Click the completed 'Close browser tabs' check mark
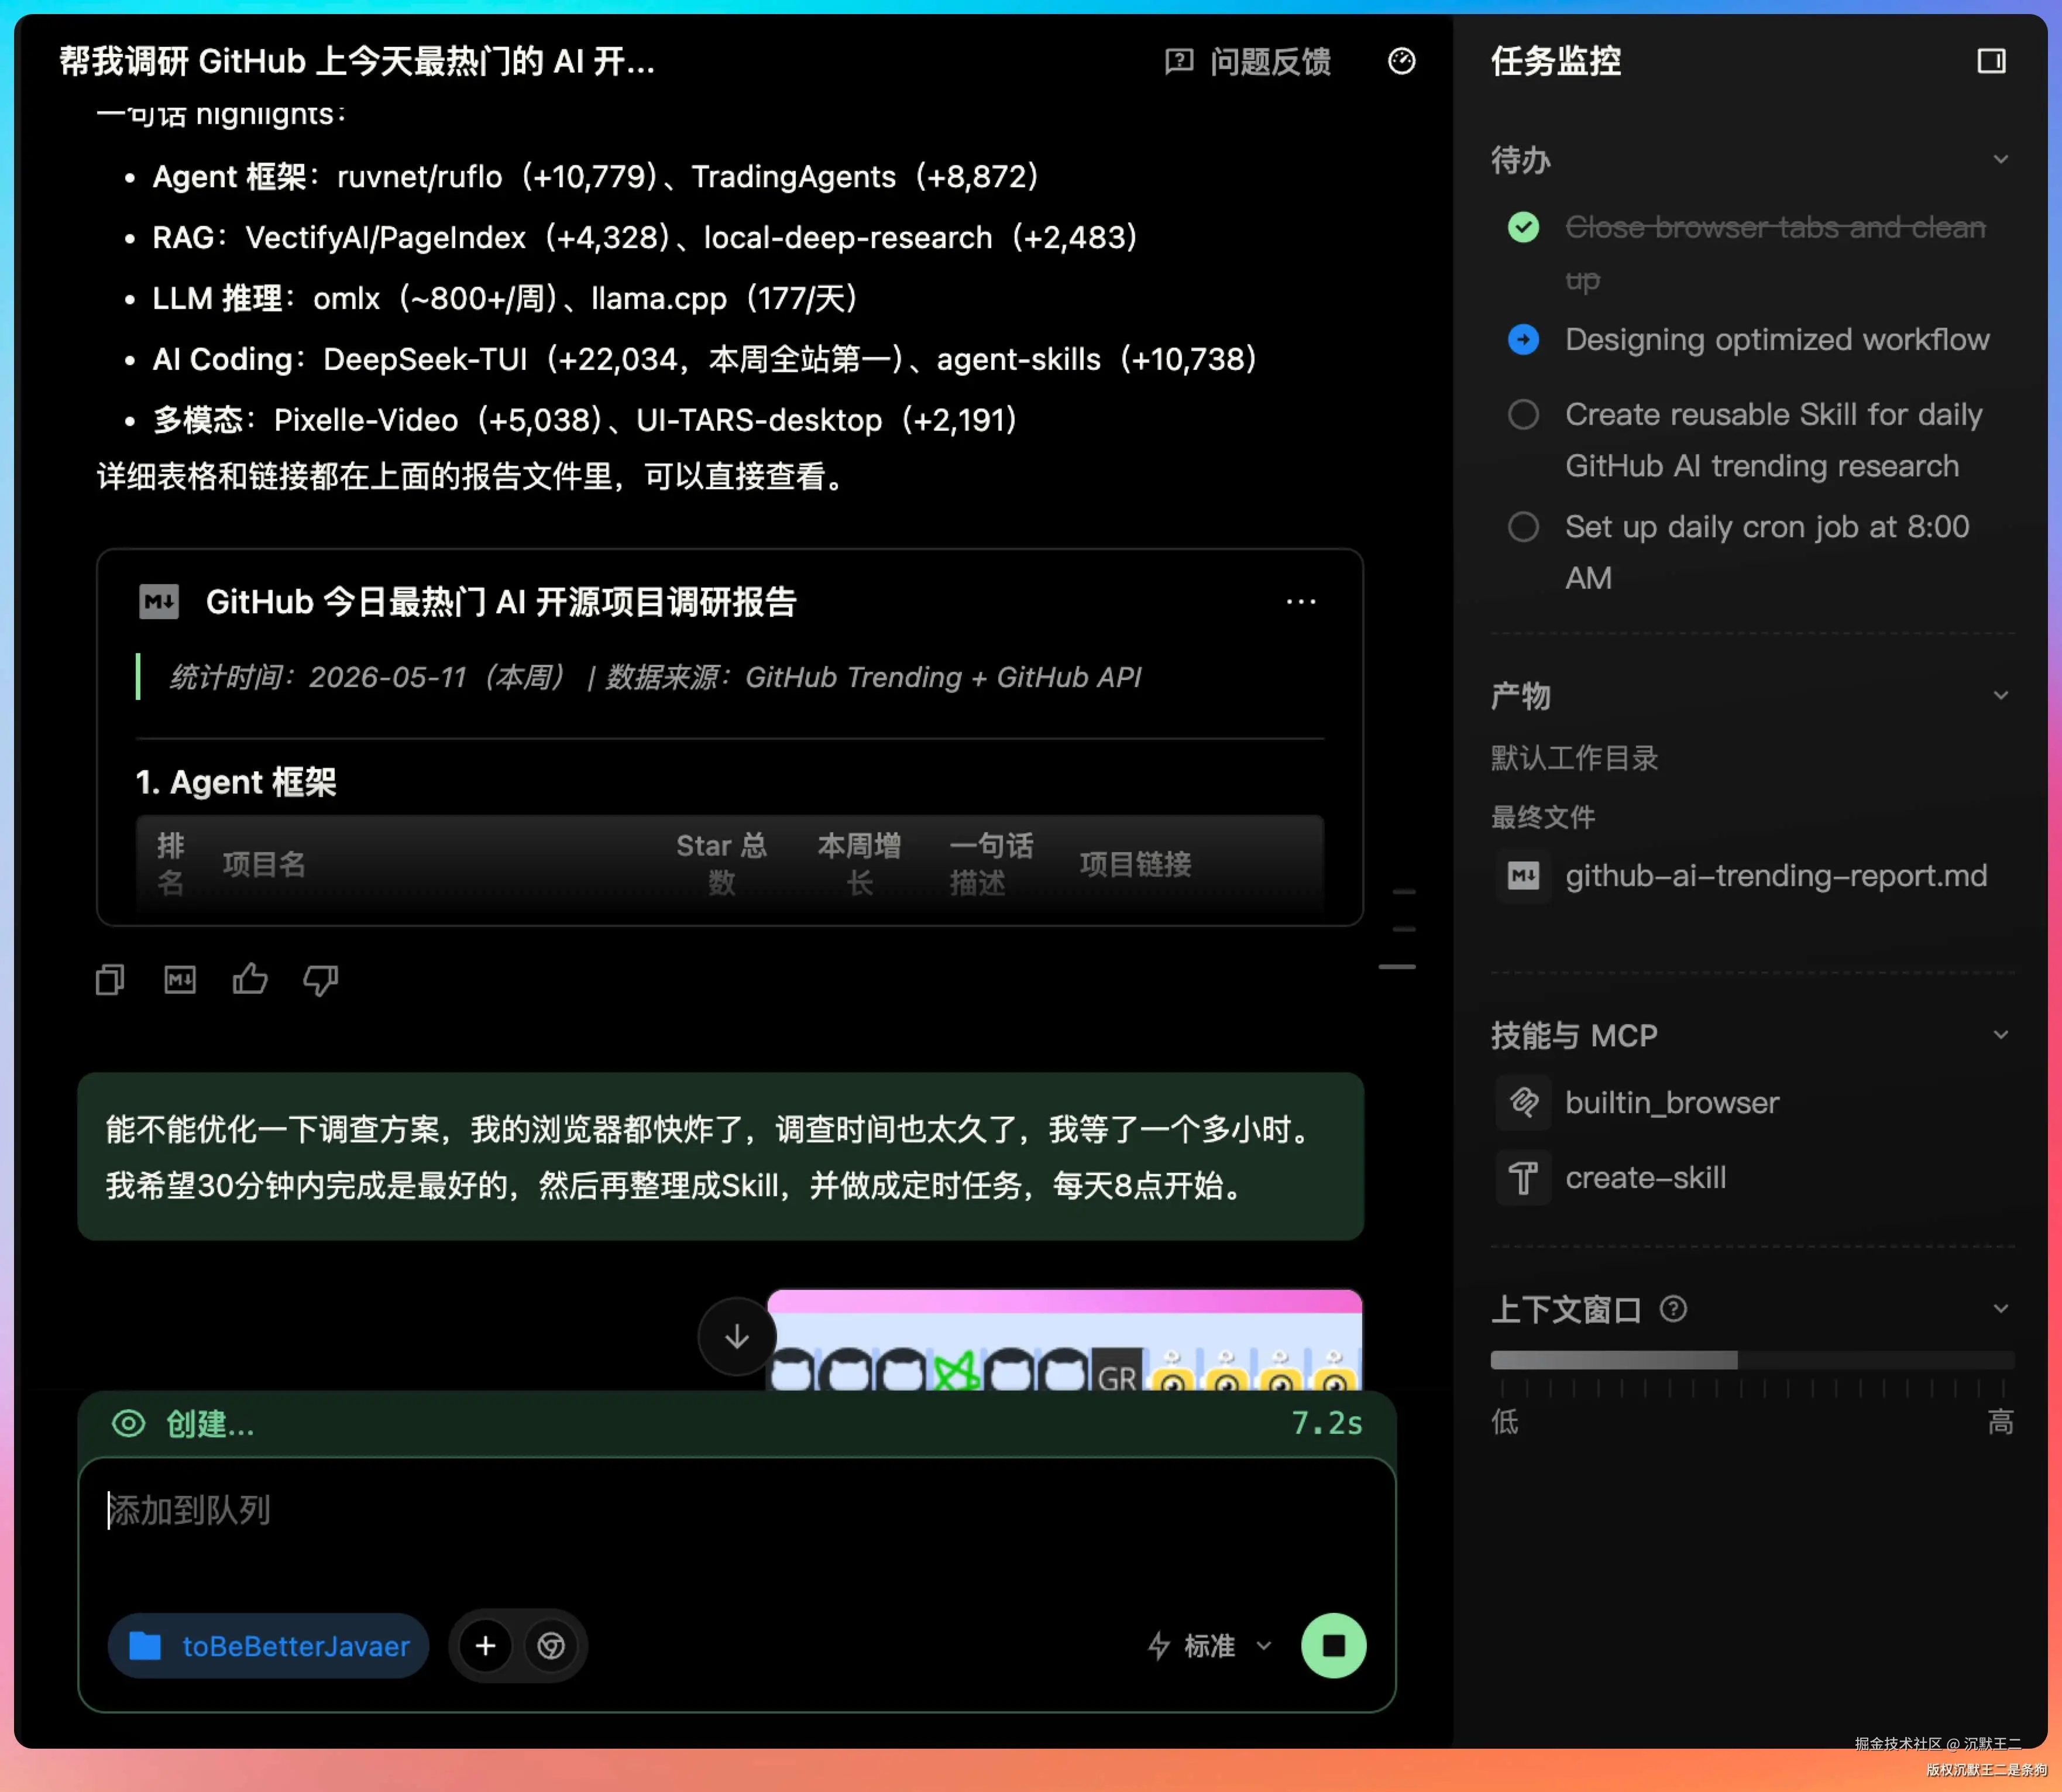 [x=1523, y=227]
